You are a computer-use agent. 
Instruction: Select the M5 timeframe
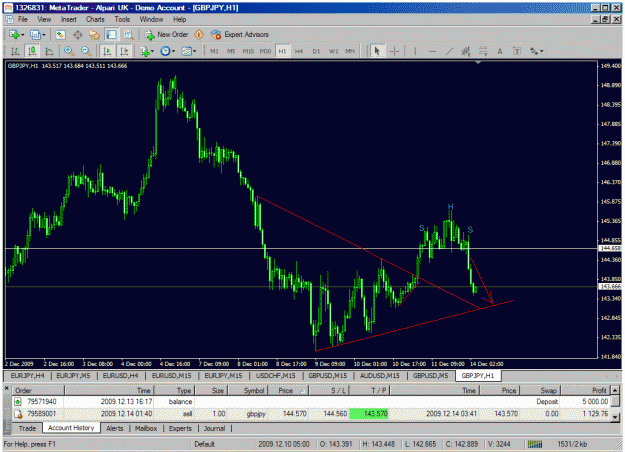click(231, 51)
